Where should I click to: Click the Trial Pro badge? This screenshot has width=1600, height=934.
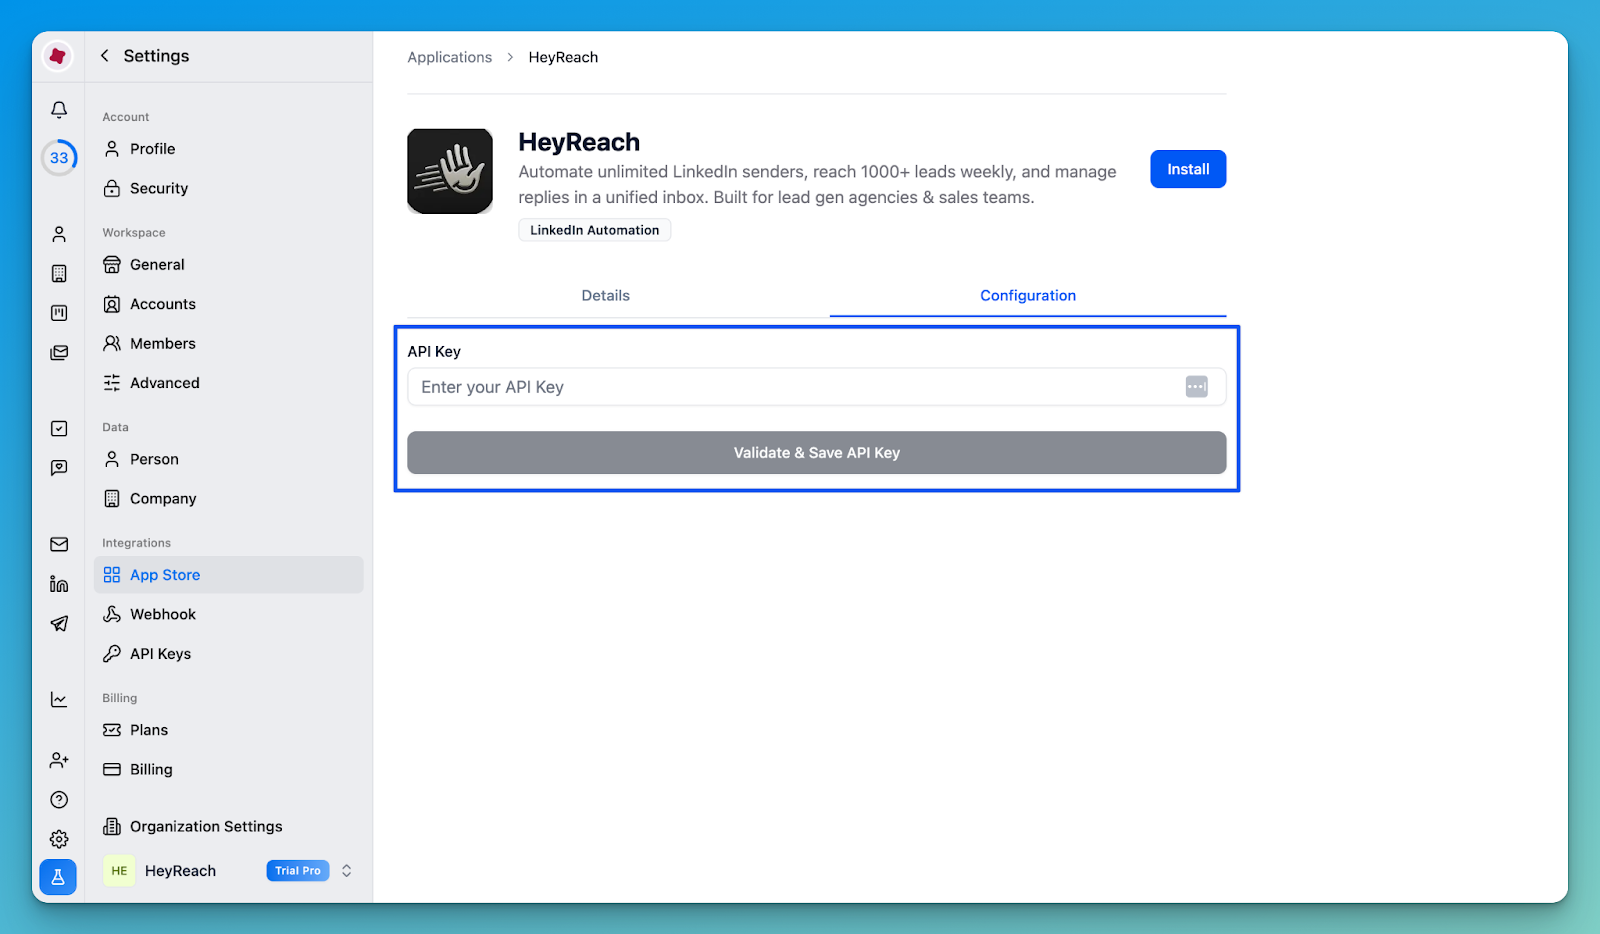click(298, 871)
